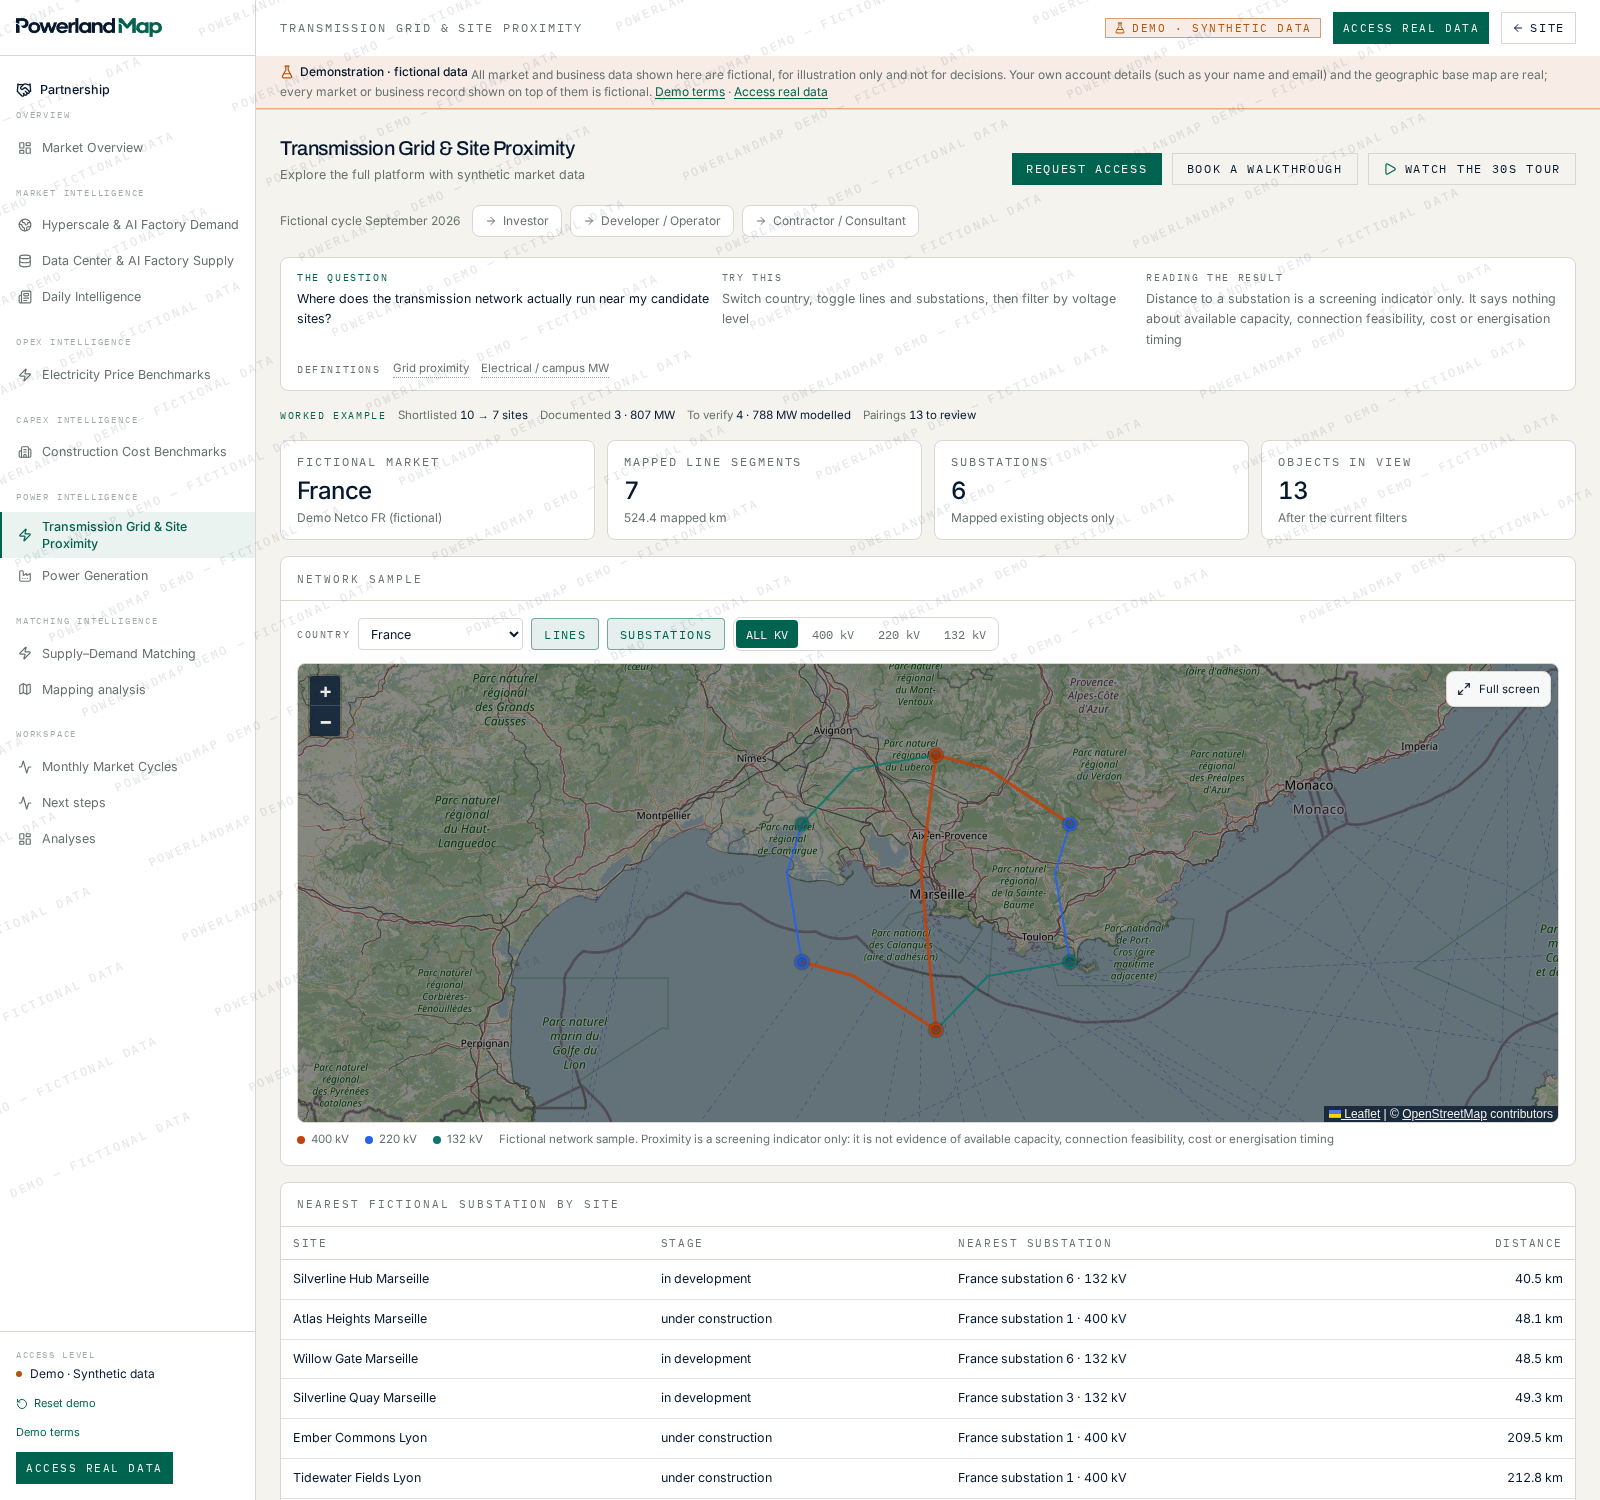Image resolution: width=1600 pixels, height=1500 pixels.
Task: Open the Grid proximity definition
Action: point(431,368)
